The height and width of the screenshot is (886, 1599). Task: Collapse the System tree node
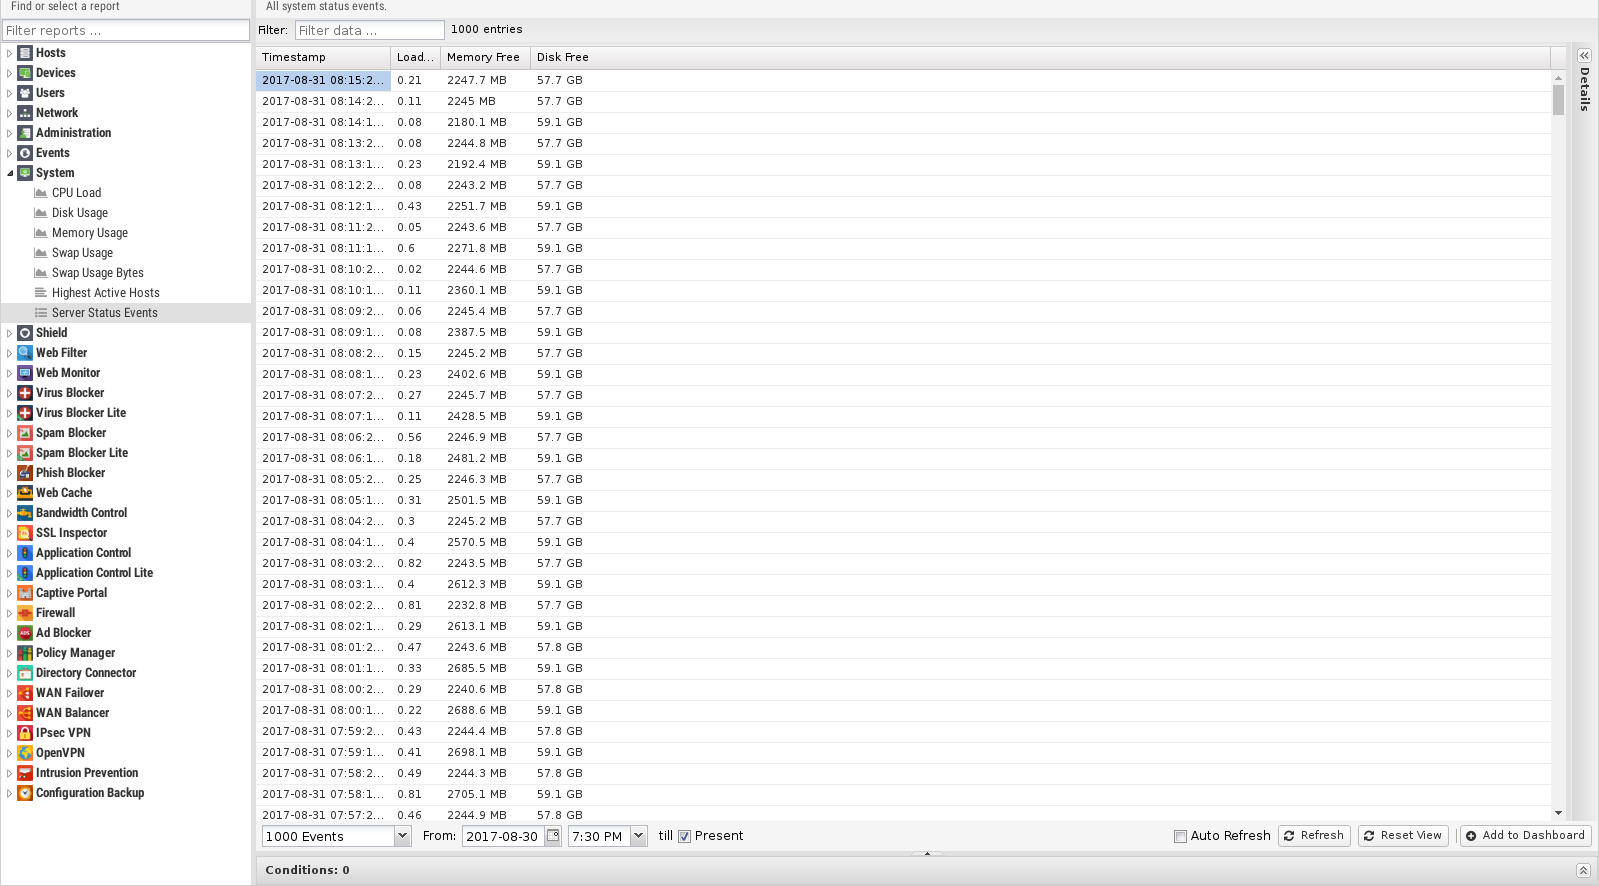(x=10, y=173)
